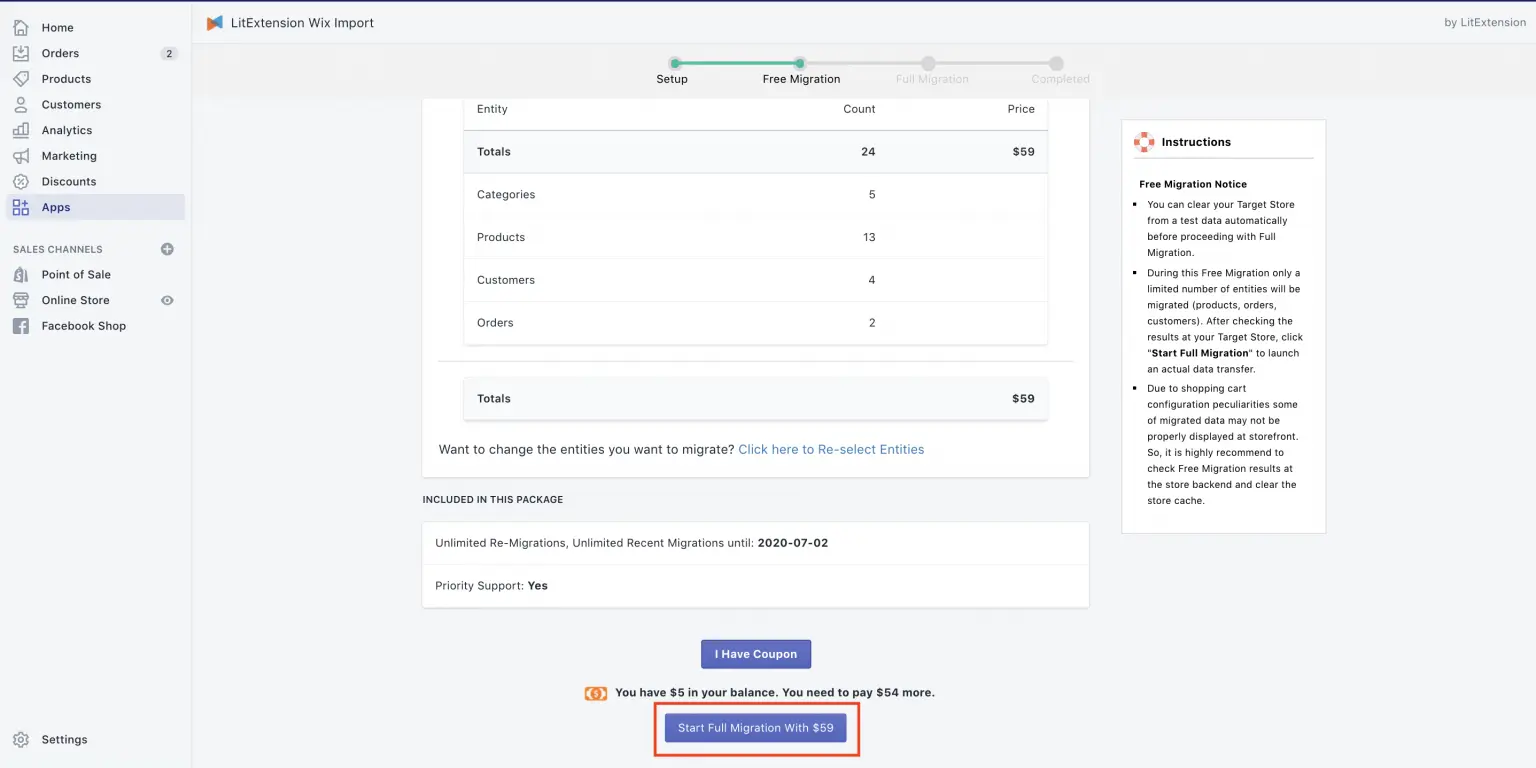Image resolution: width=1536 pixels, height=768 pixels.
Task: Click the INCLUDED IN THIS PACKAGE heading
Action: point(493,499)
